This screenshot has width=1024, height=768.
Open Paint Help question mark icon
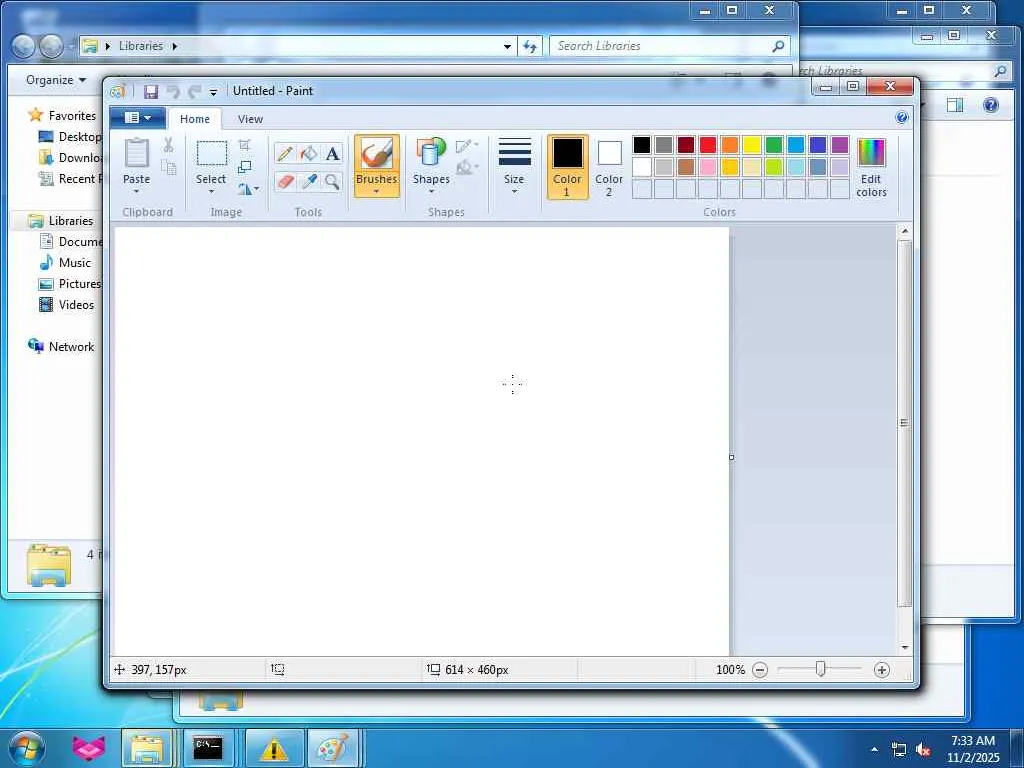click(902, 118)
